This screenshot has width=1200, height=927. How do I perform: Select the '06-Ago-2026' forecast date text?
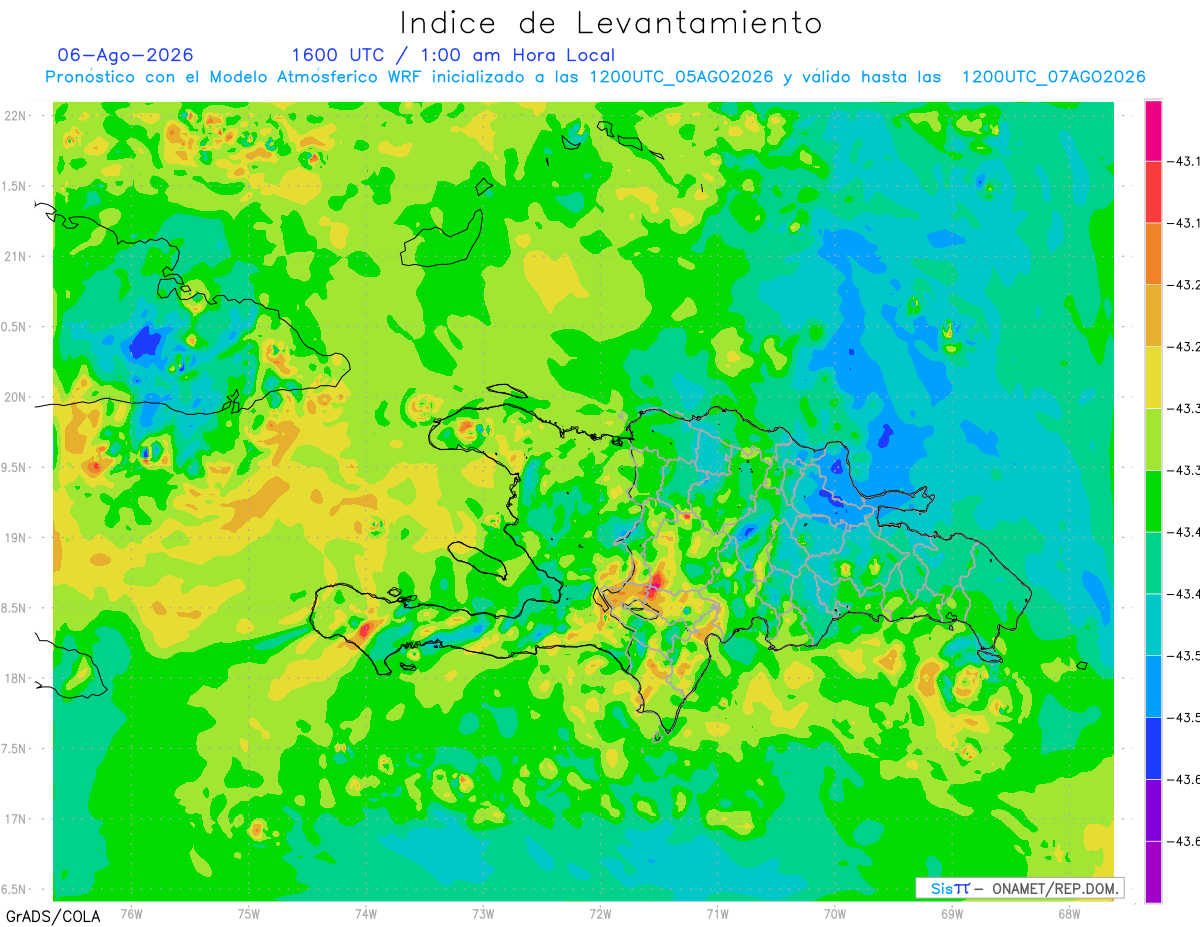pos(126,55)
